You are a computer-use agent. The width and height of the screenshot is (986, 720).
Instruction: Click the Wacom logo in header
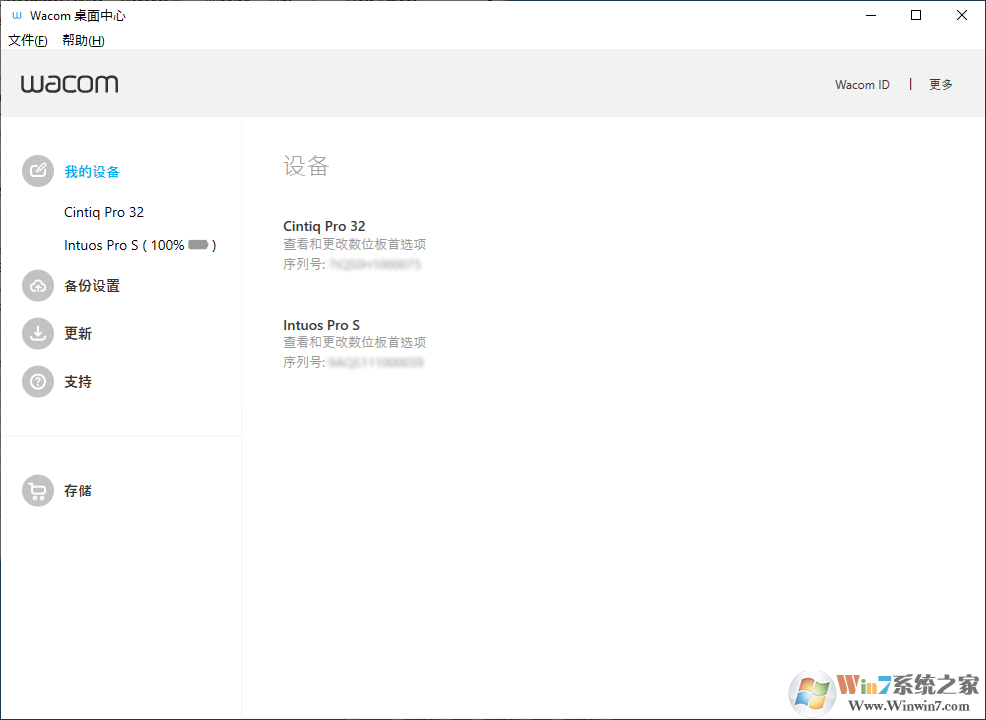click(x=69, y=84)
